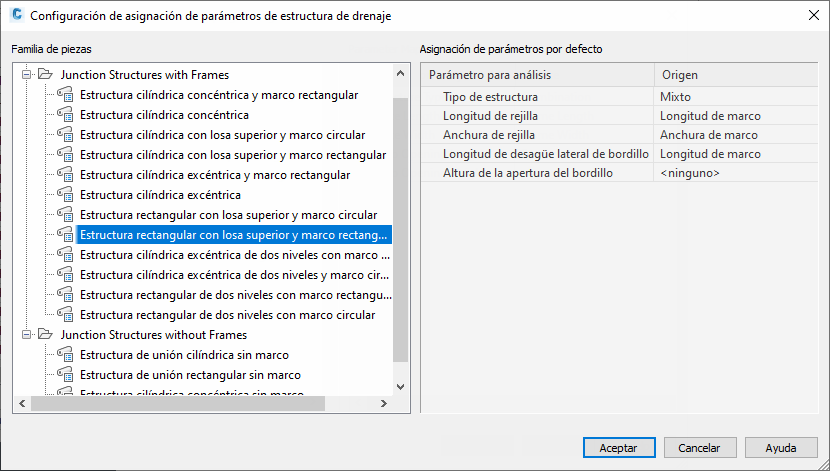Click the Parámetro para análisis column header
This screenshot has width=830, height=471.
[x=538, y=75]
